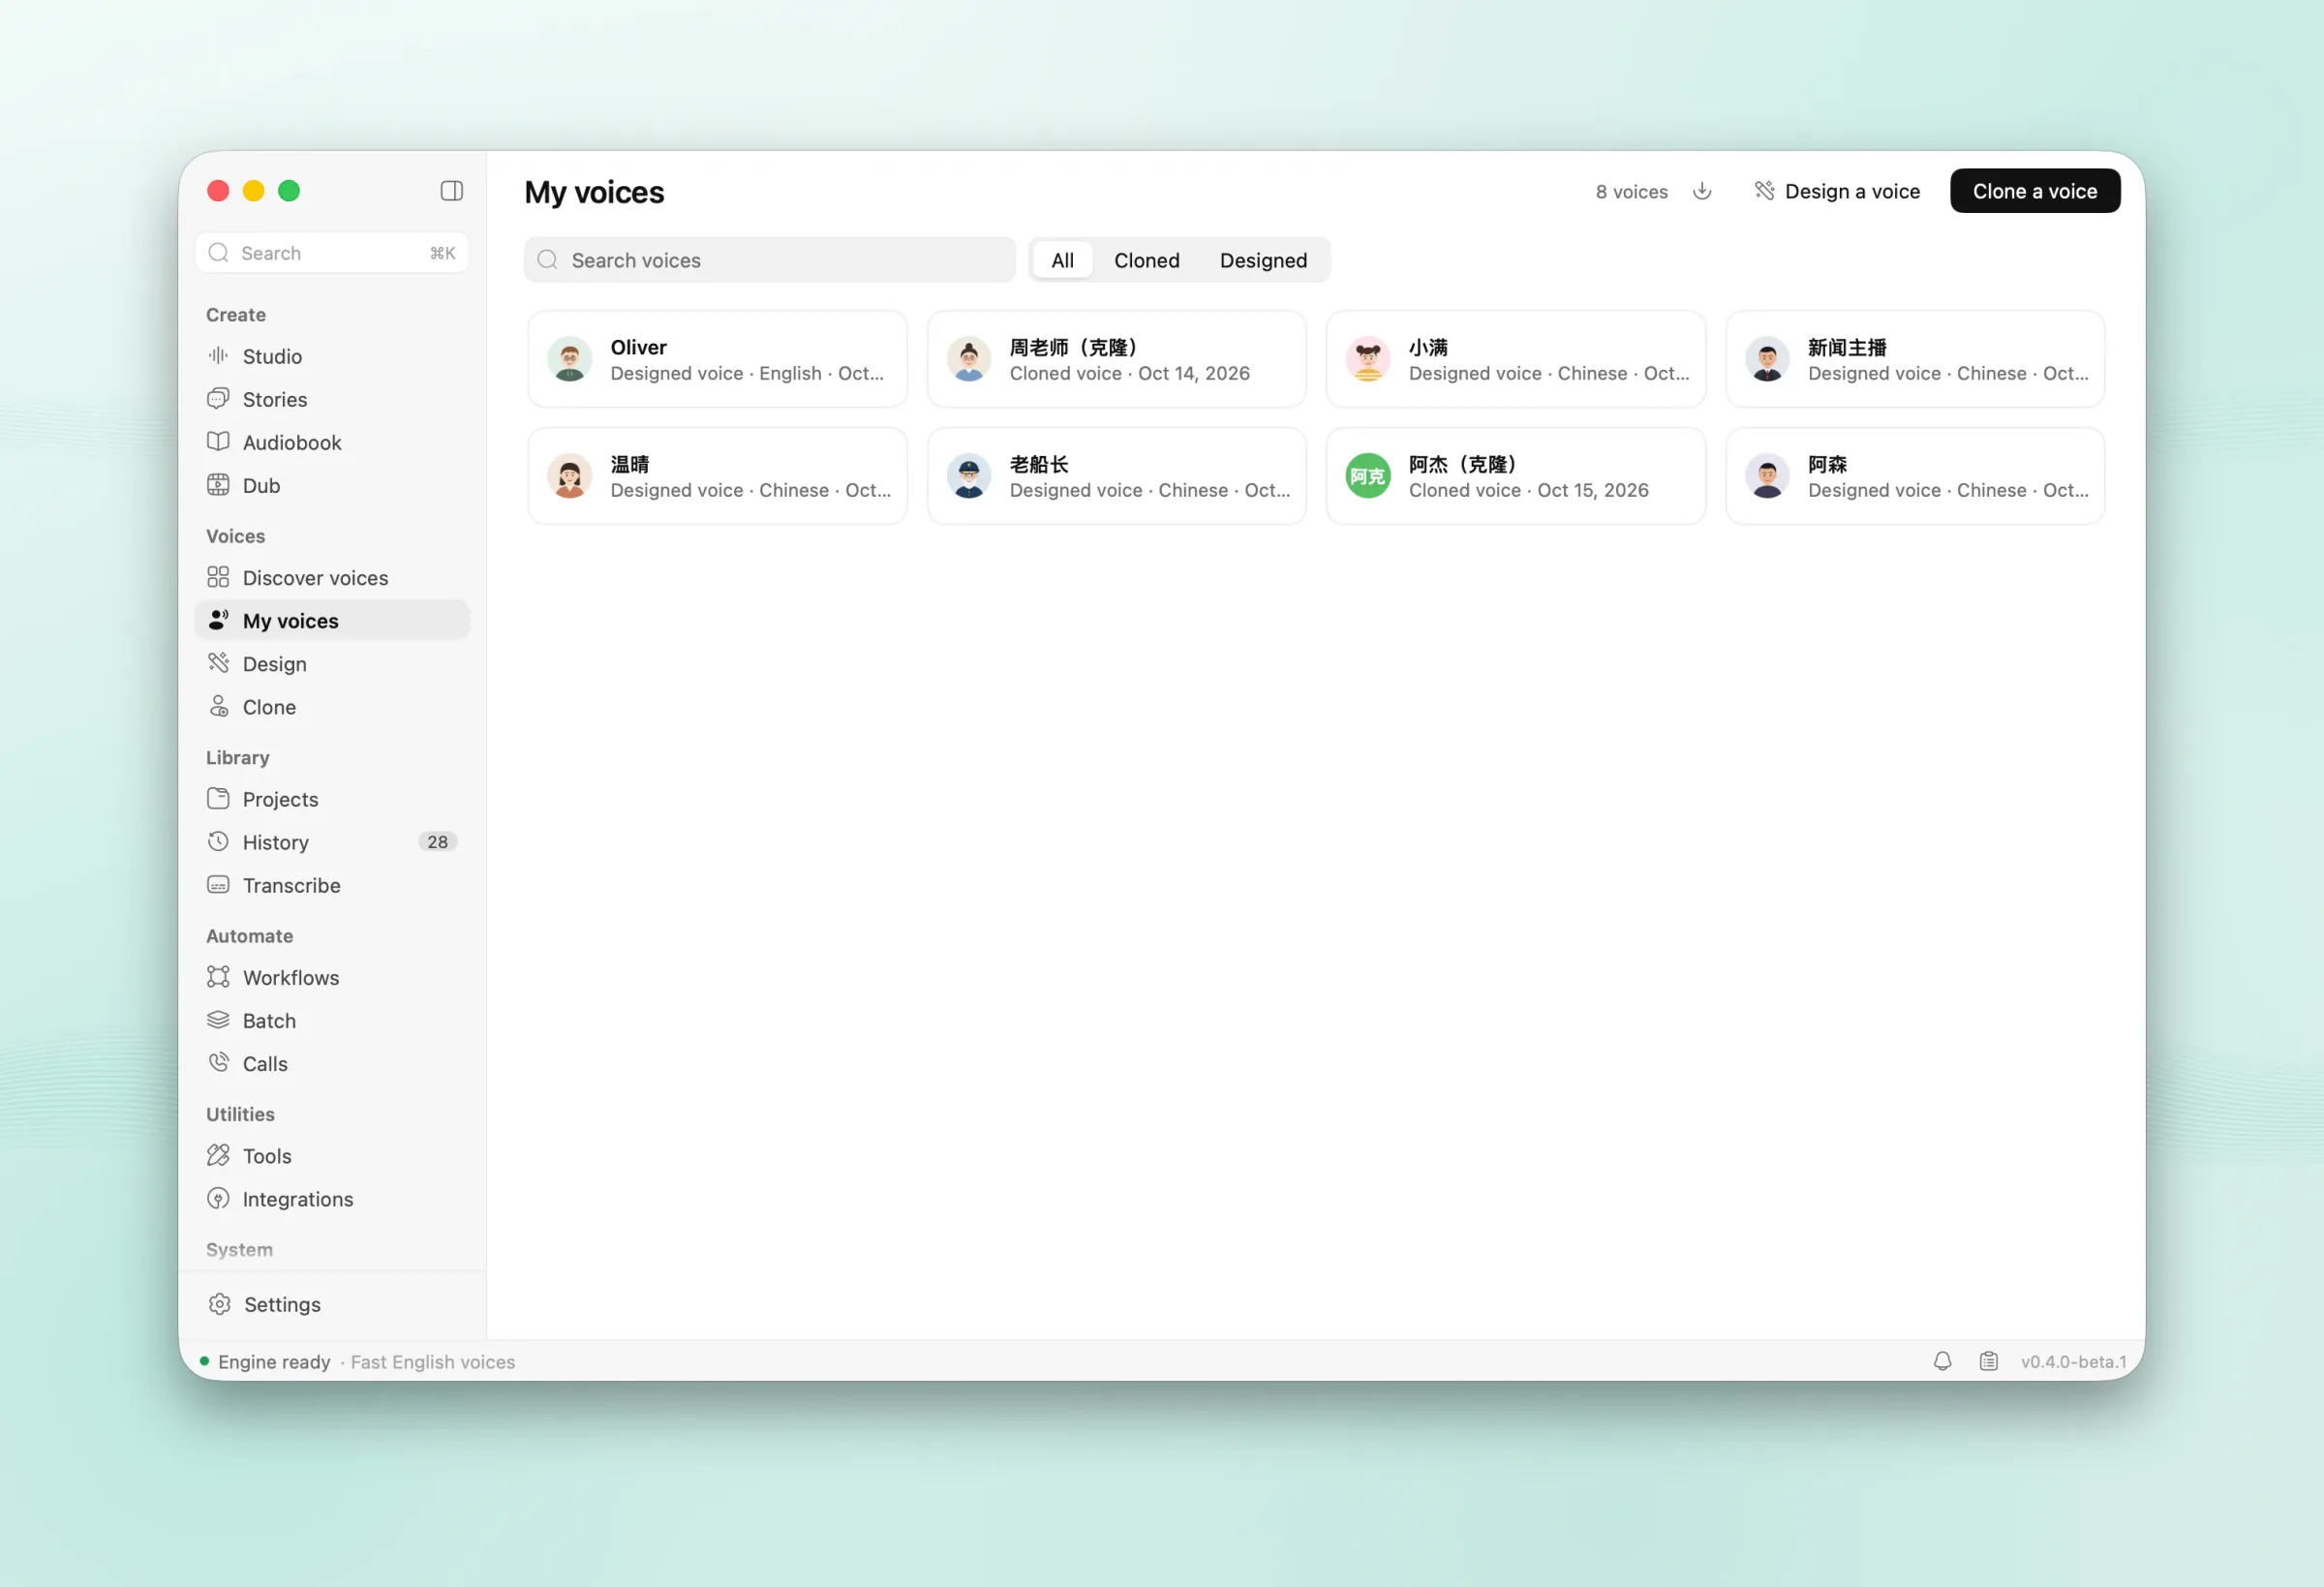Open the 老船长 voice card
The height and width of the screenshot is (1587, 2324).
[1116, 477]
